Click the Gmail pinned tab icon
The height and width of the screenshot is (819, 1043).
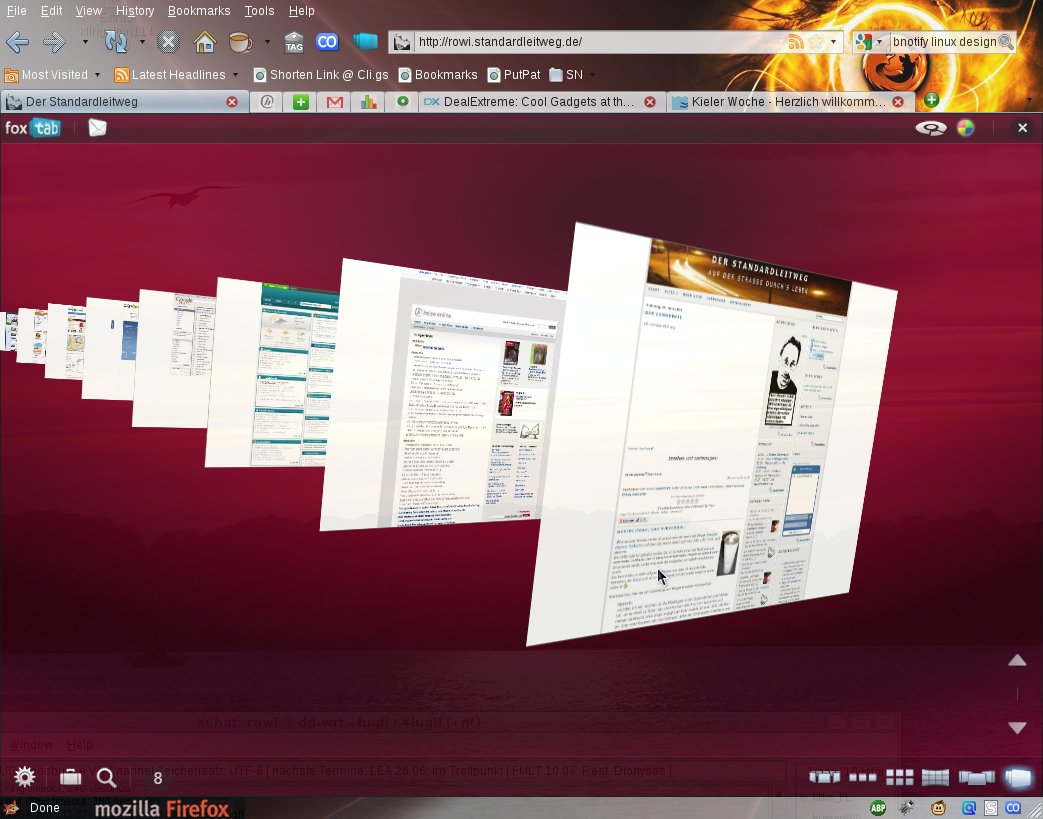coord(335,101)
